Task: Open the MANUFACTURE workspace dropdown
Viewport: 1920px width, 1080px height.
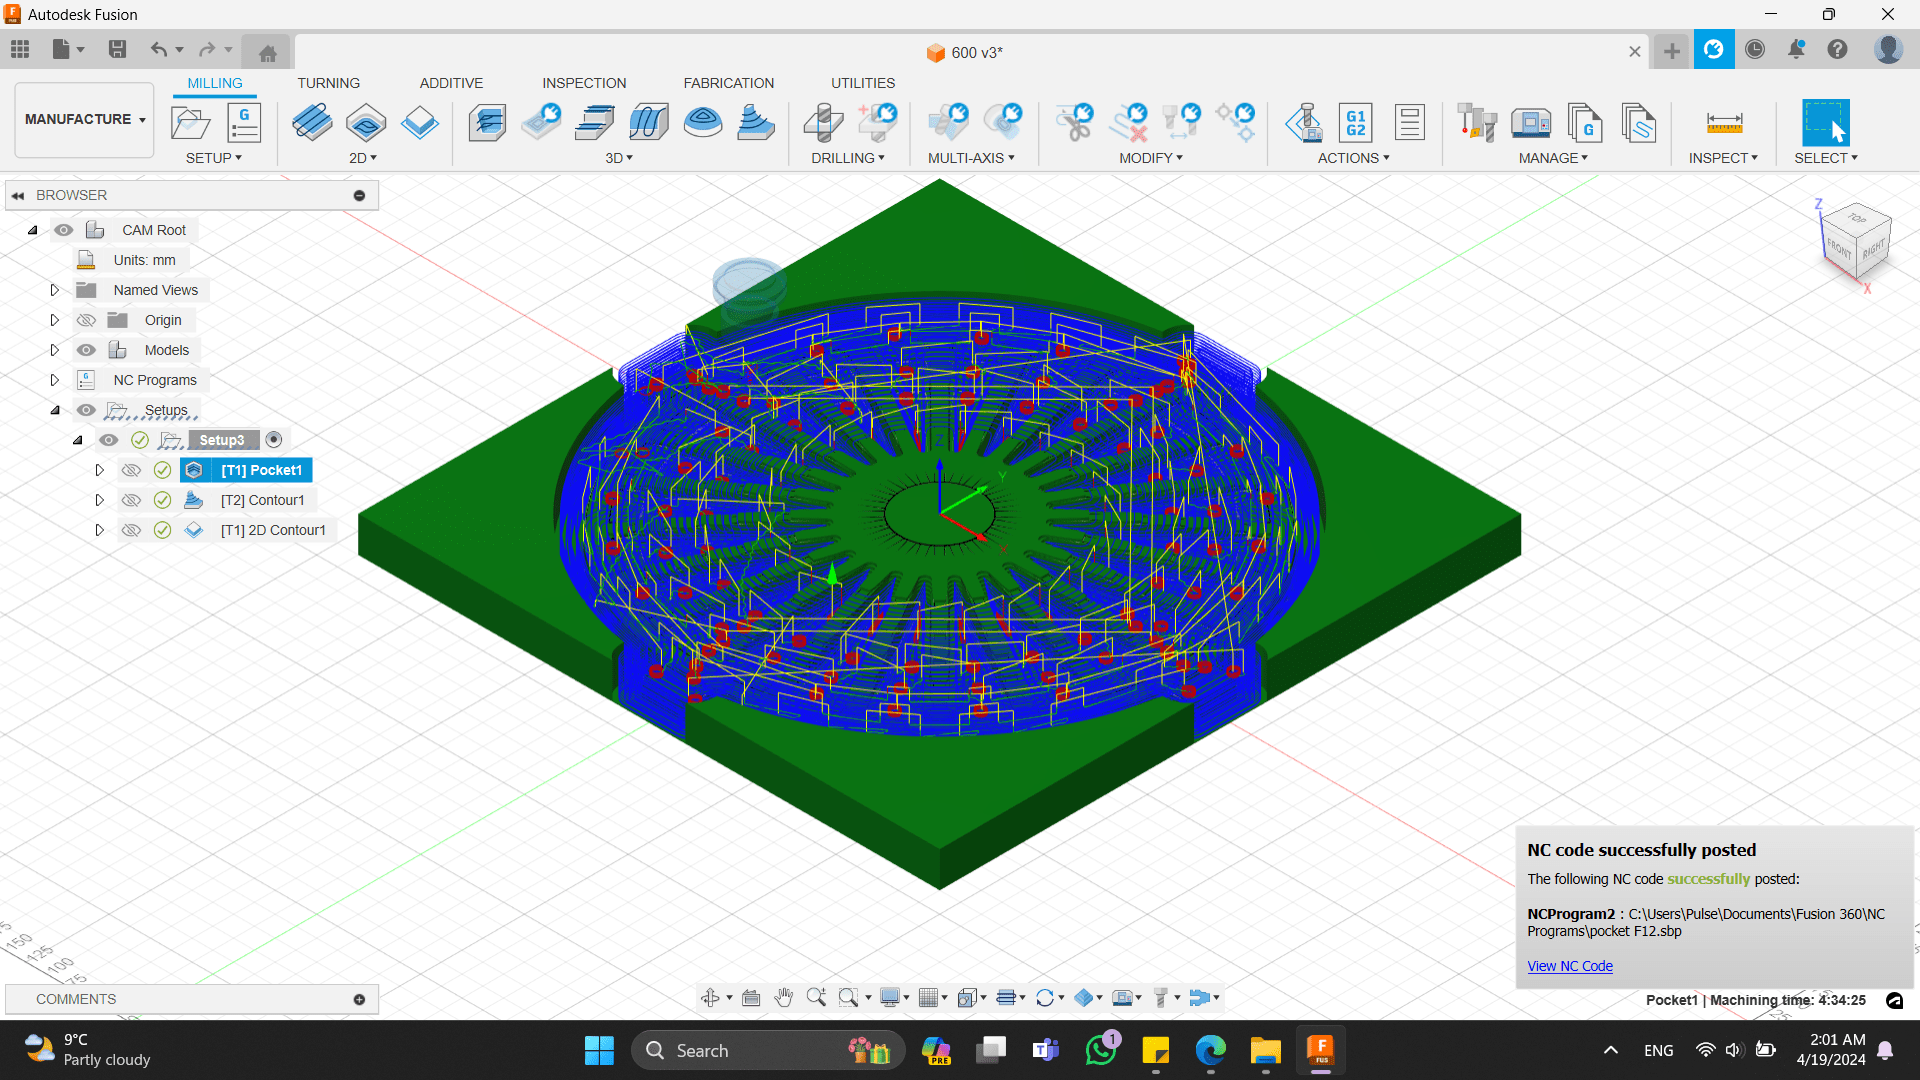Action: pos(85,119)
